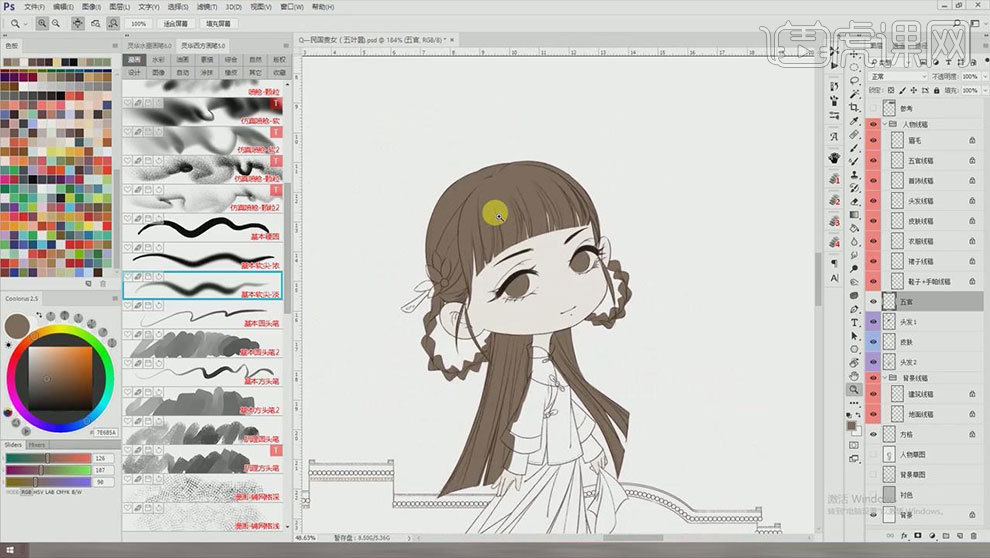This screenshot has width=990, height=558.
Task: Click the new adjustment layer icon
Action: click(932, 535)
